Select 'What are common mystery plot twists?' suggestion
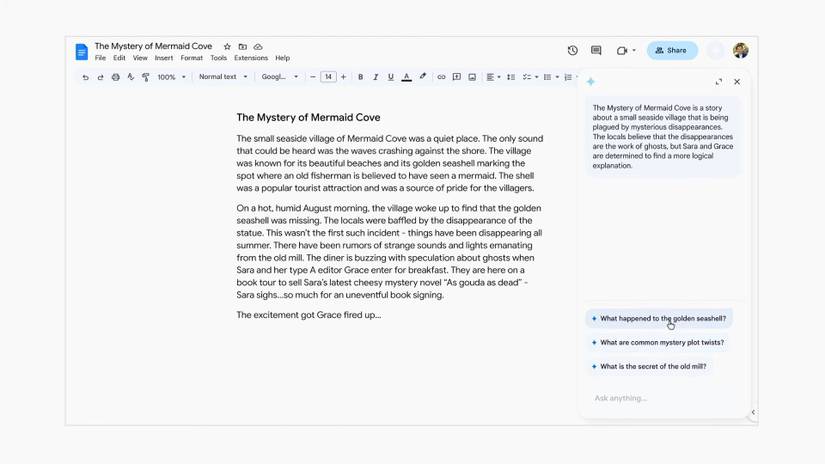Screen dimensions: 825x464 tap(658, 342)
